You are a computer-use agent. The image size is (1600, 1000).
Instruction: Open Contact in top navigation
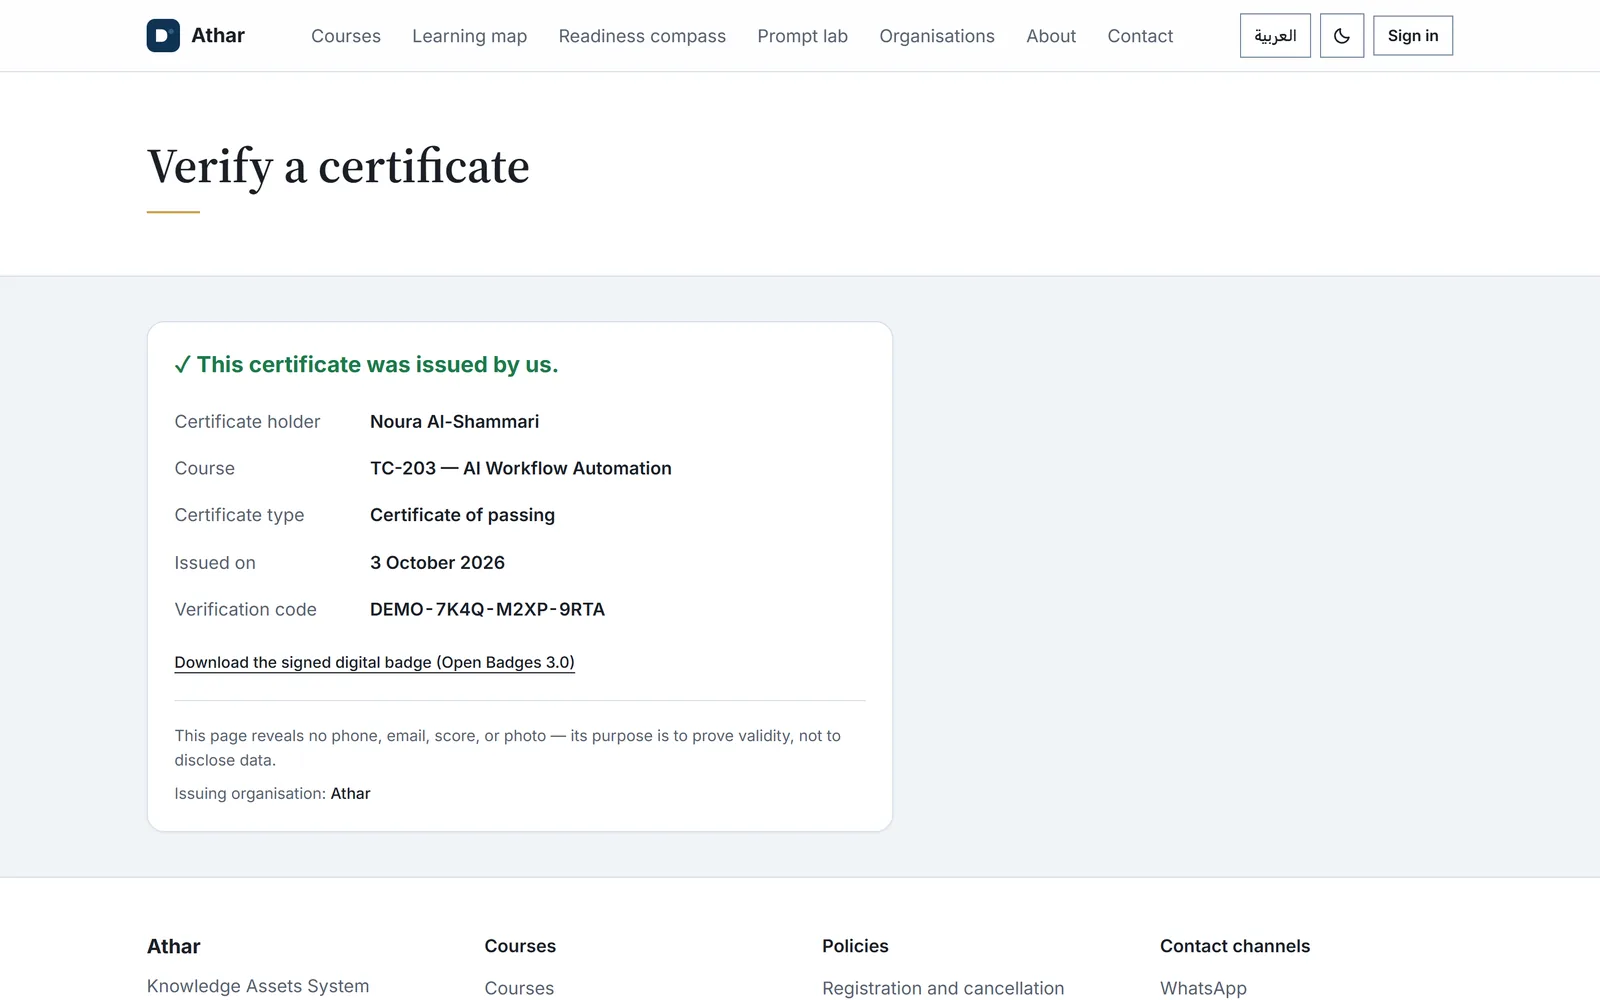click(1140, 36)
